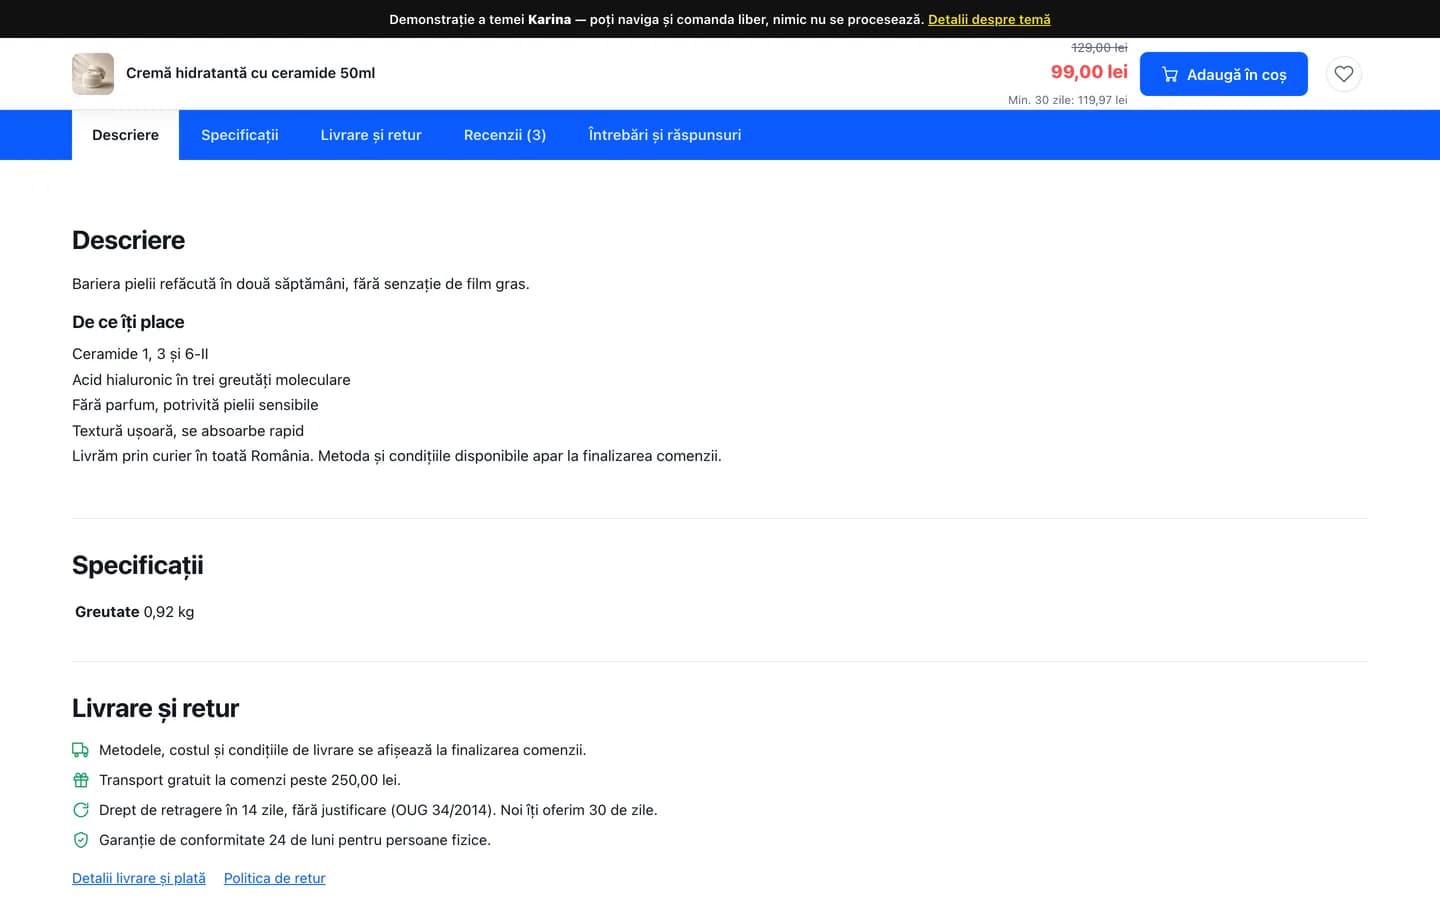The width and height of the screenshot is (1440, 900).
Task: Click the Textură ușoară, se absoarbe rapid line
Action: point(188,431)
